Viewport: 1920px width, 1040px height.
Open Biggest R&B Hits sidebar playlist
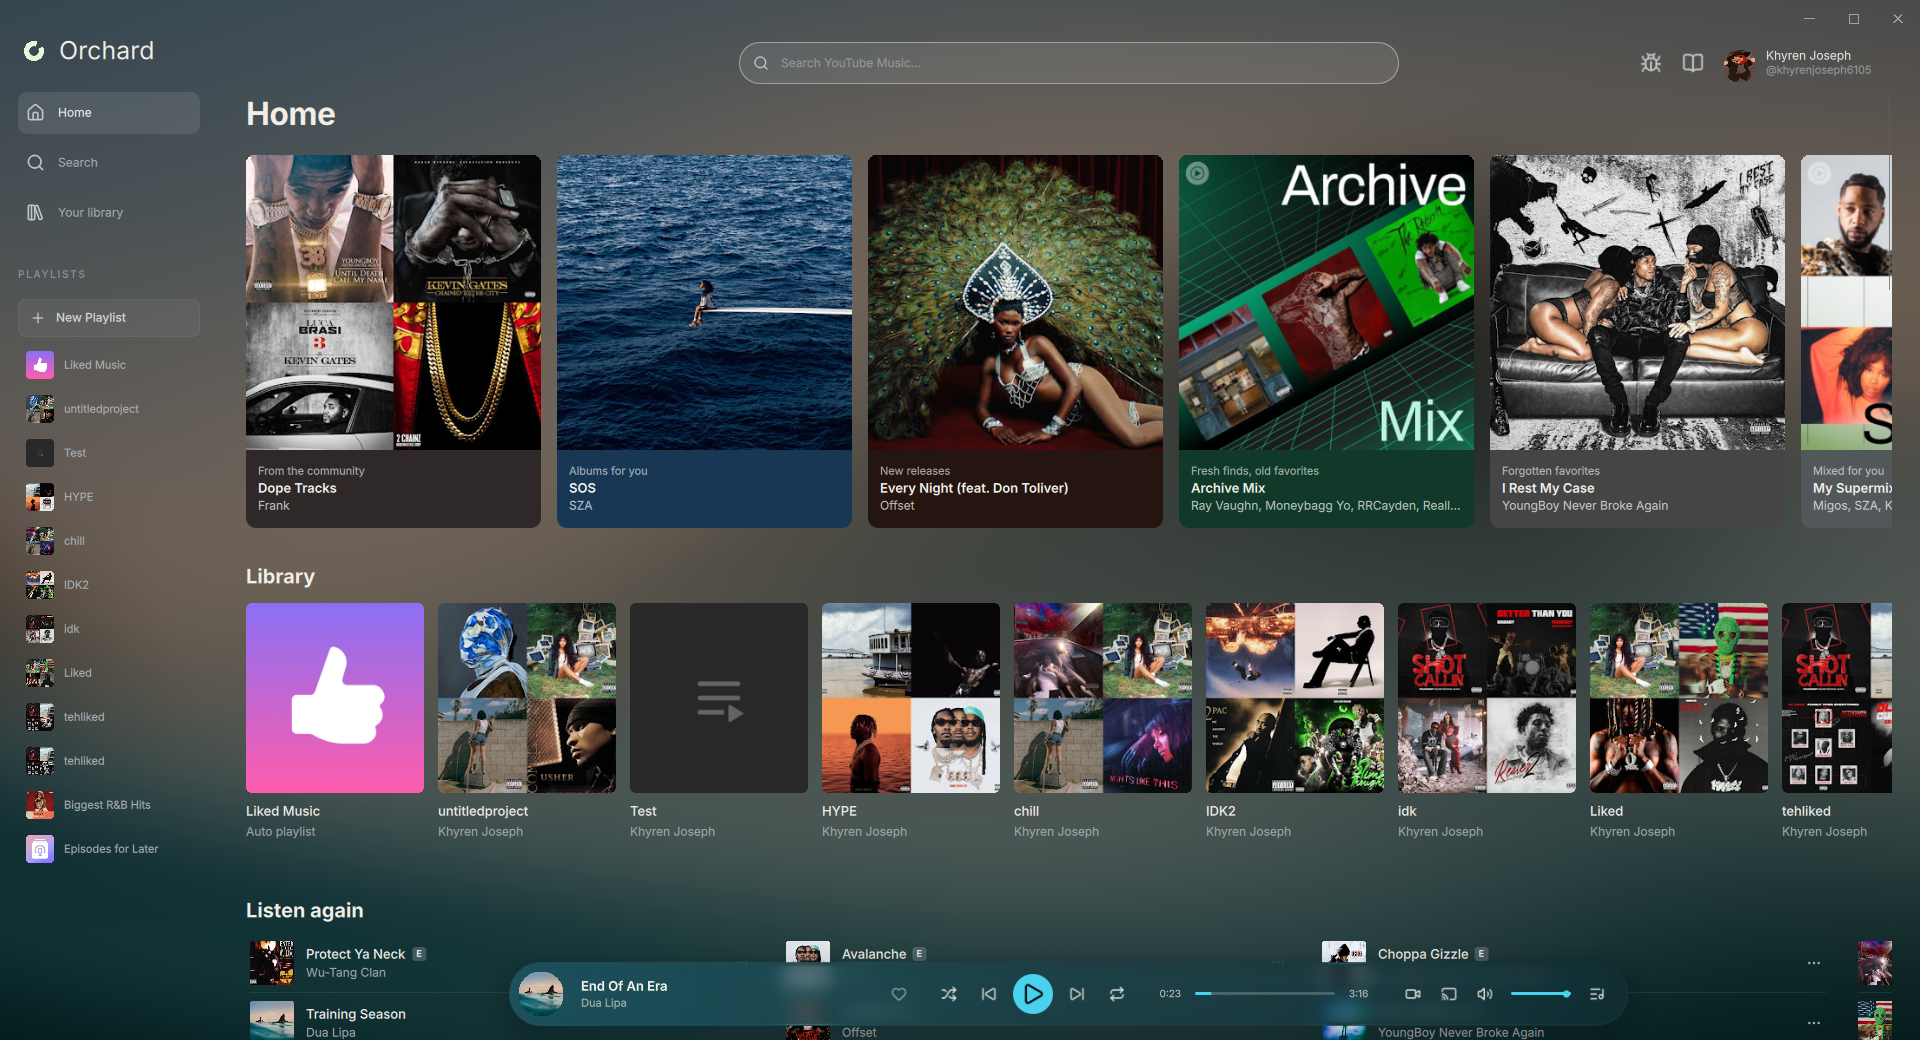pyautogui.click(x=109, y=805)
